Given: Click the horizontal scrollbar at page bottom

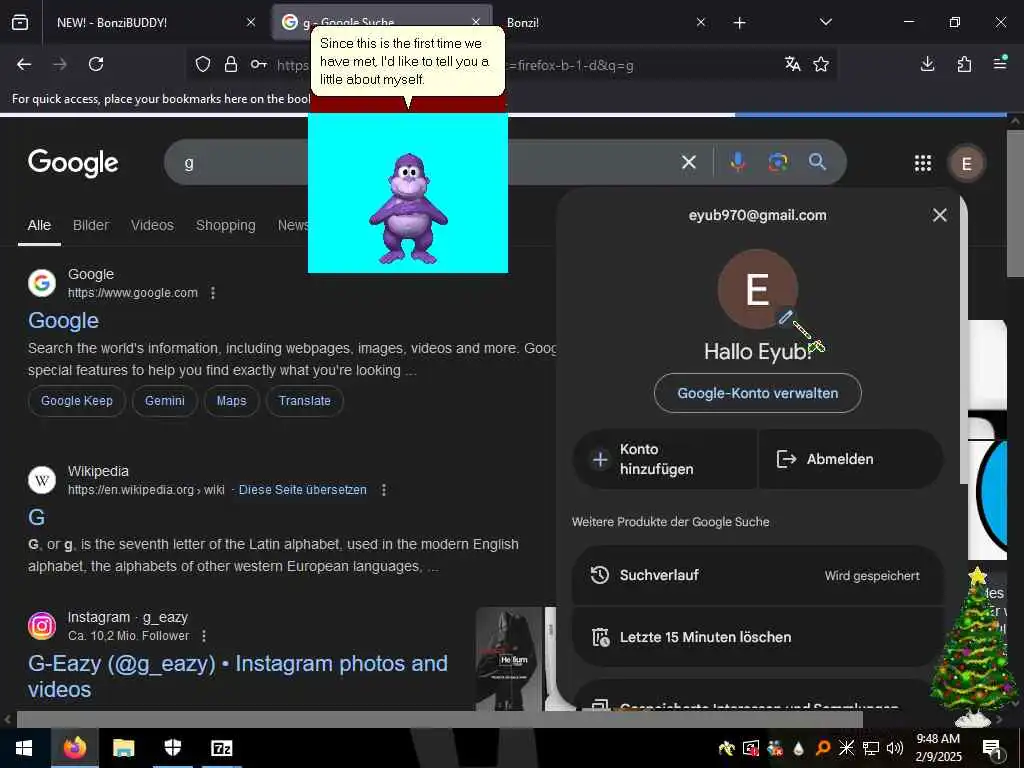Looking at the screenshot, I should tap(440, 719).
